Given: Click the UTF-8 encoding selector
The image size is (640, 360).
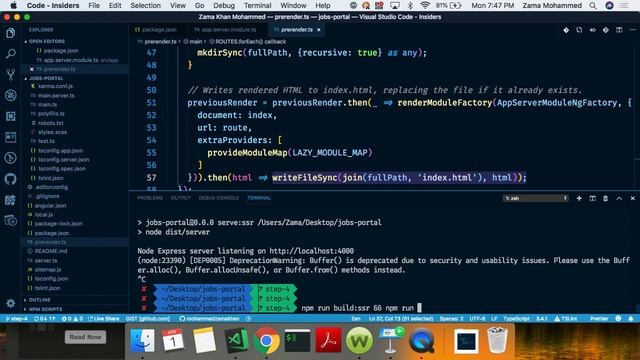Looking at the screenshot, I should 477,318.
